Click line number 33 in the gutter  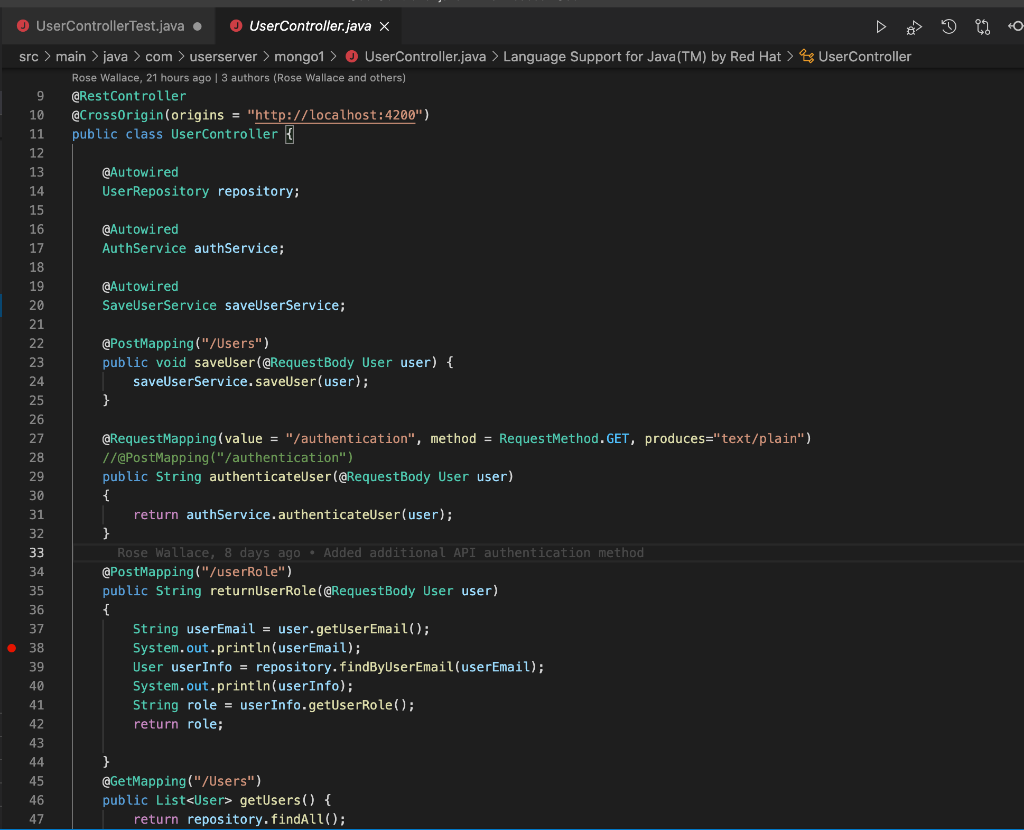[x=36, y=553]
